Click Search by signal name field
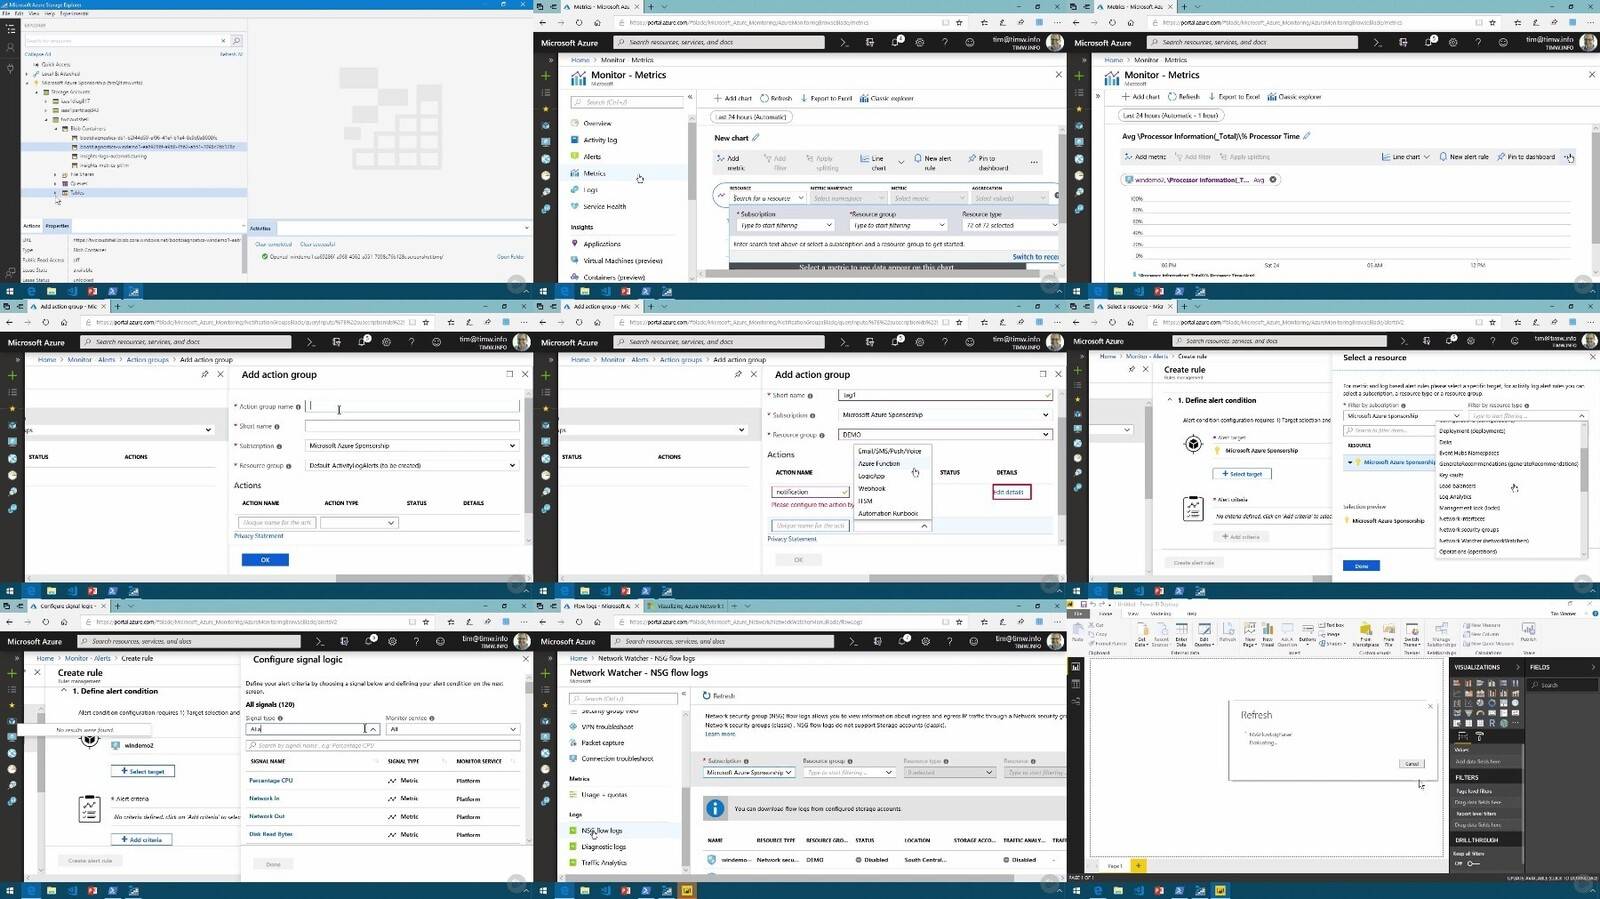The image size is (1600, 899). 383,745
